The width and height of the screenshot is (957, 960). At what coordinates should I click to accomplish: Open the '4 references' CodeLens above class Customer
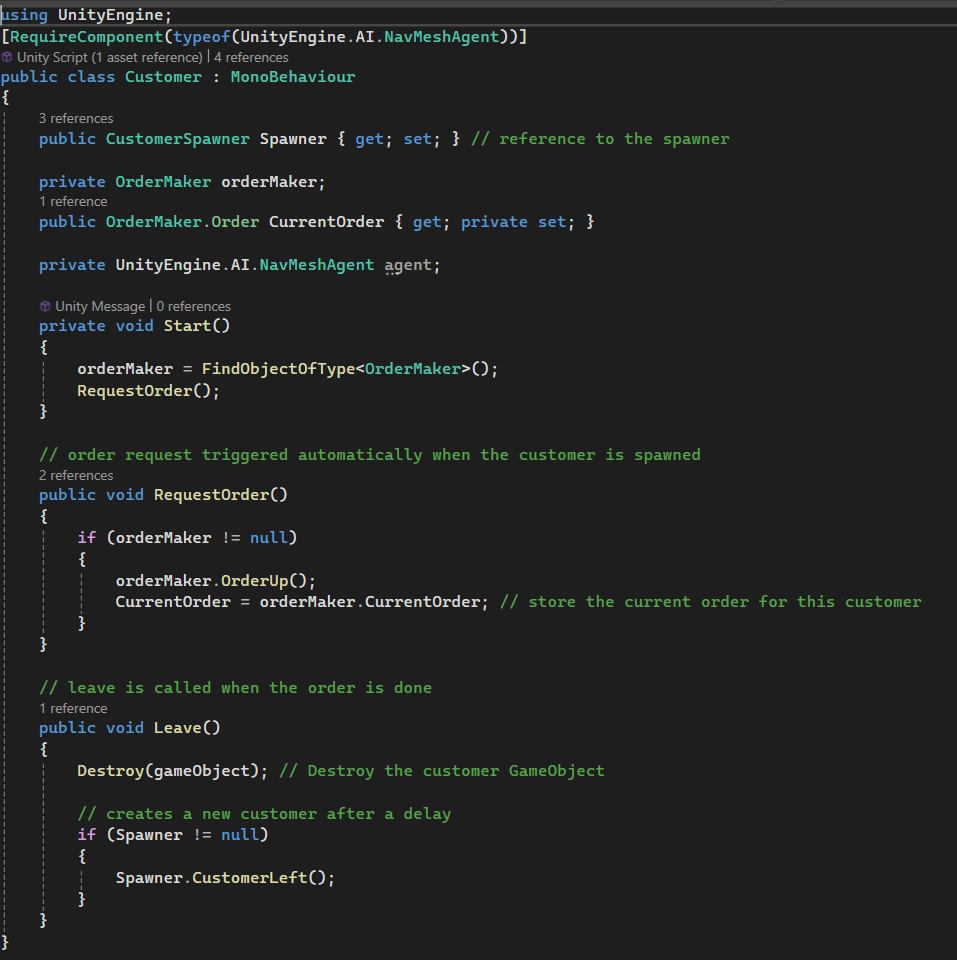(251, 57)
